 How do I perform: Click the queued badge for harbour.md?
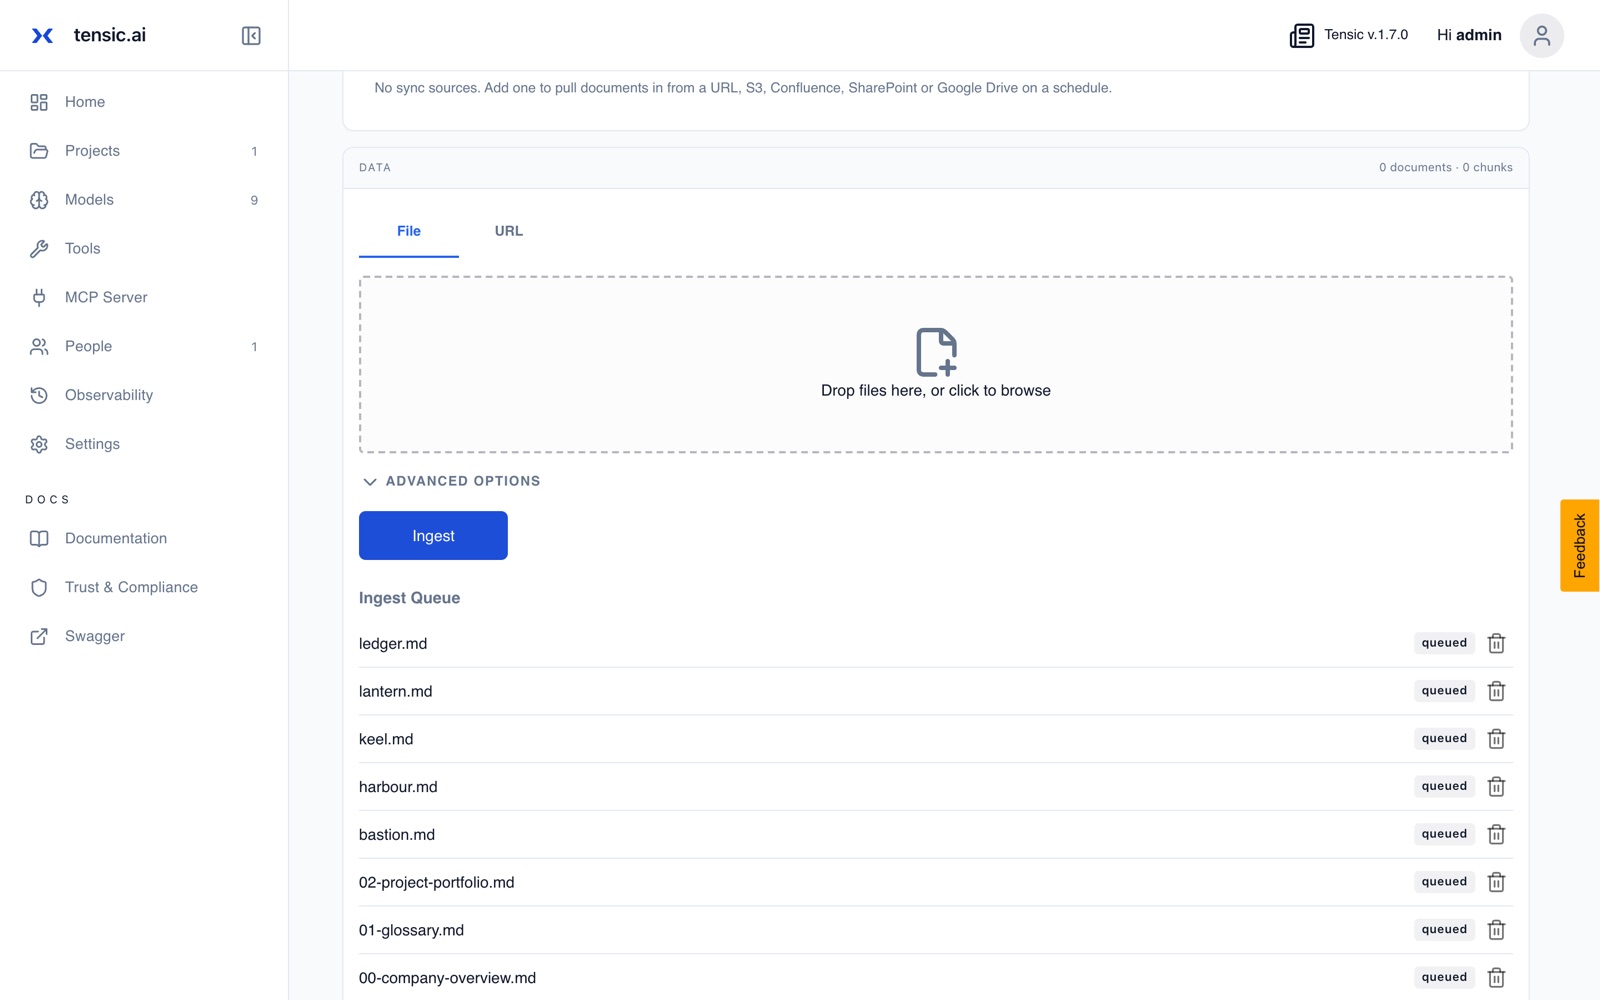click(x=1444, y=787)
